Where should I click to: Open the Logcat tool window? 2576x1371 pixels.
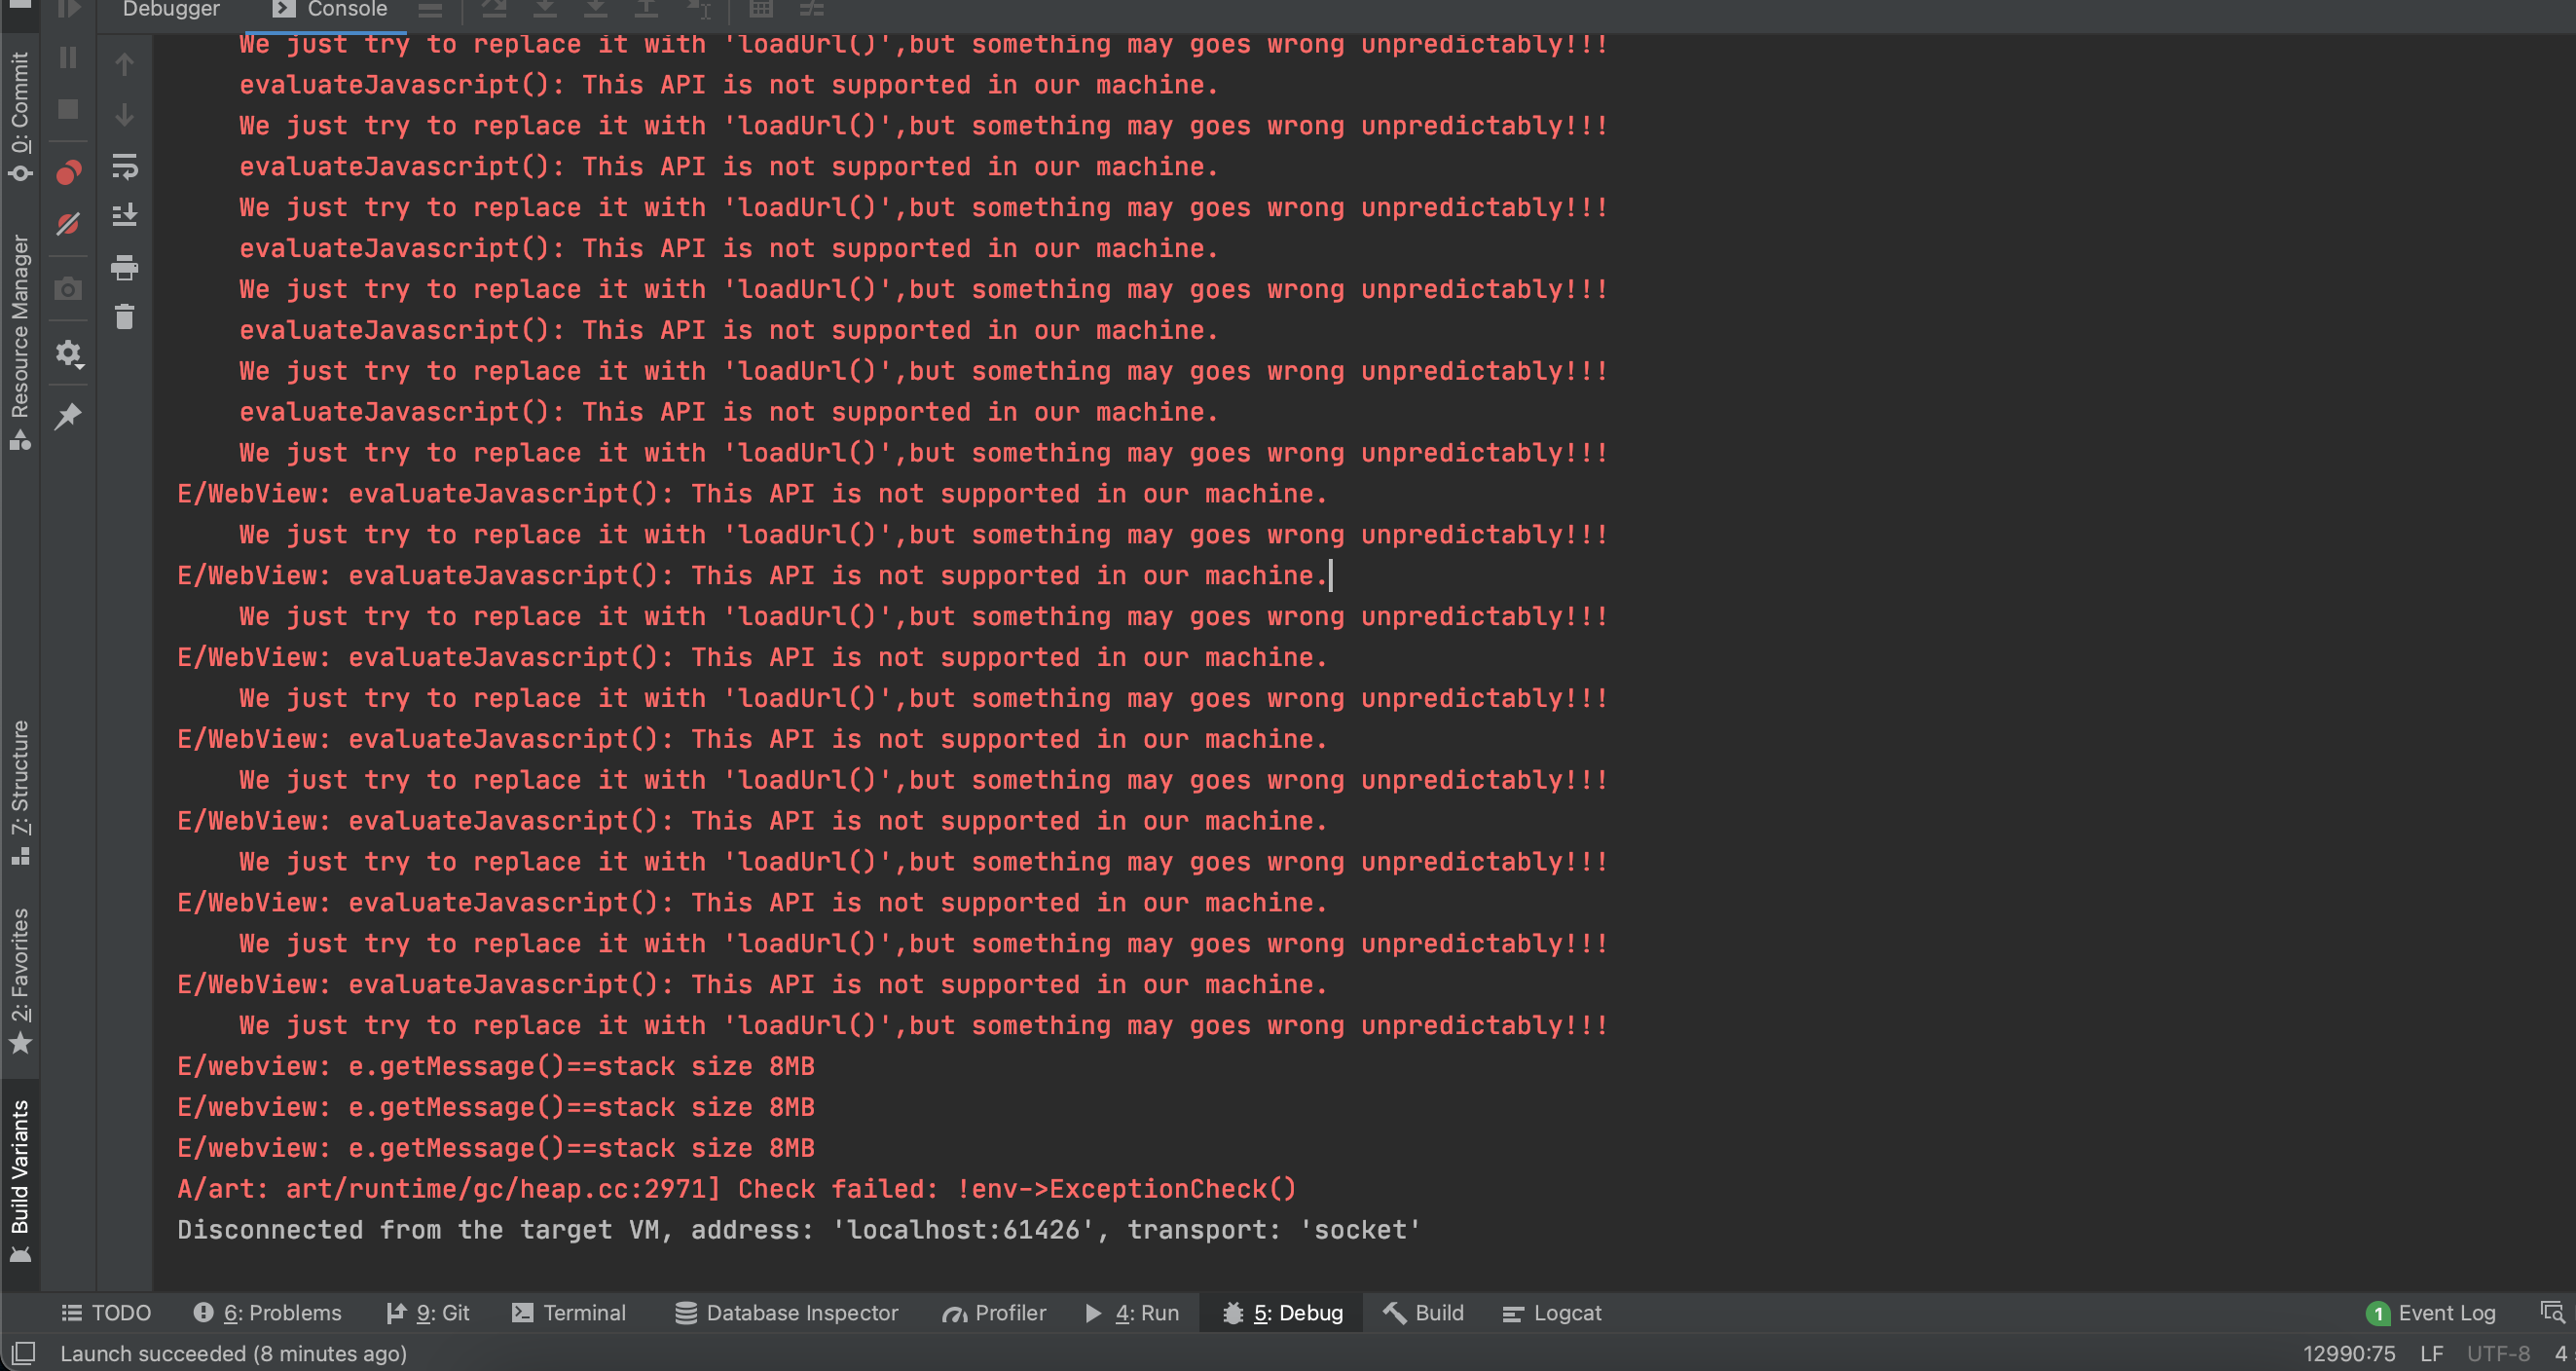(x=1552, y=1313)
